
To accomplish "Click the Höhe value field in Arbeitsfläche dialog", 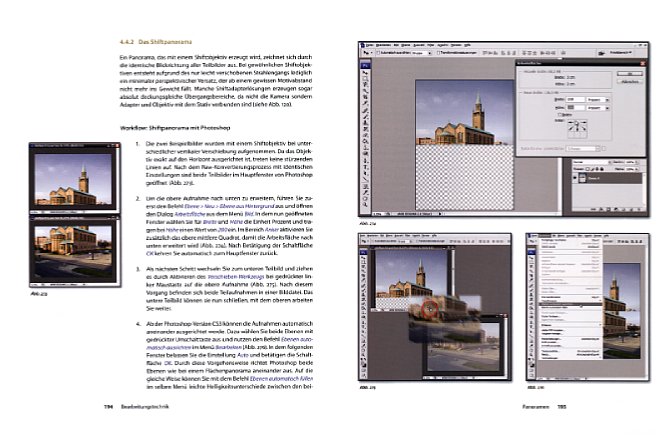I will 576,108.
